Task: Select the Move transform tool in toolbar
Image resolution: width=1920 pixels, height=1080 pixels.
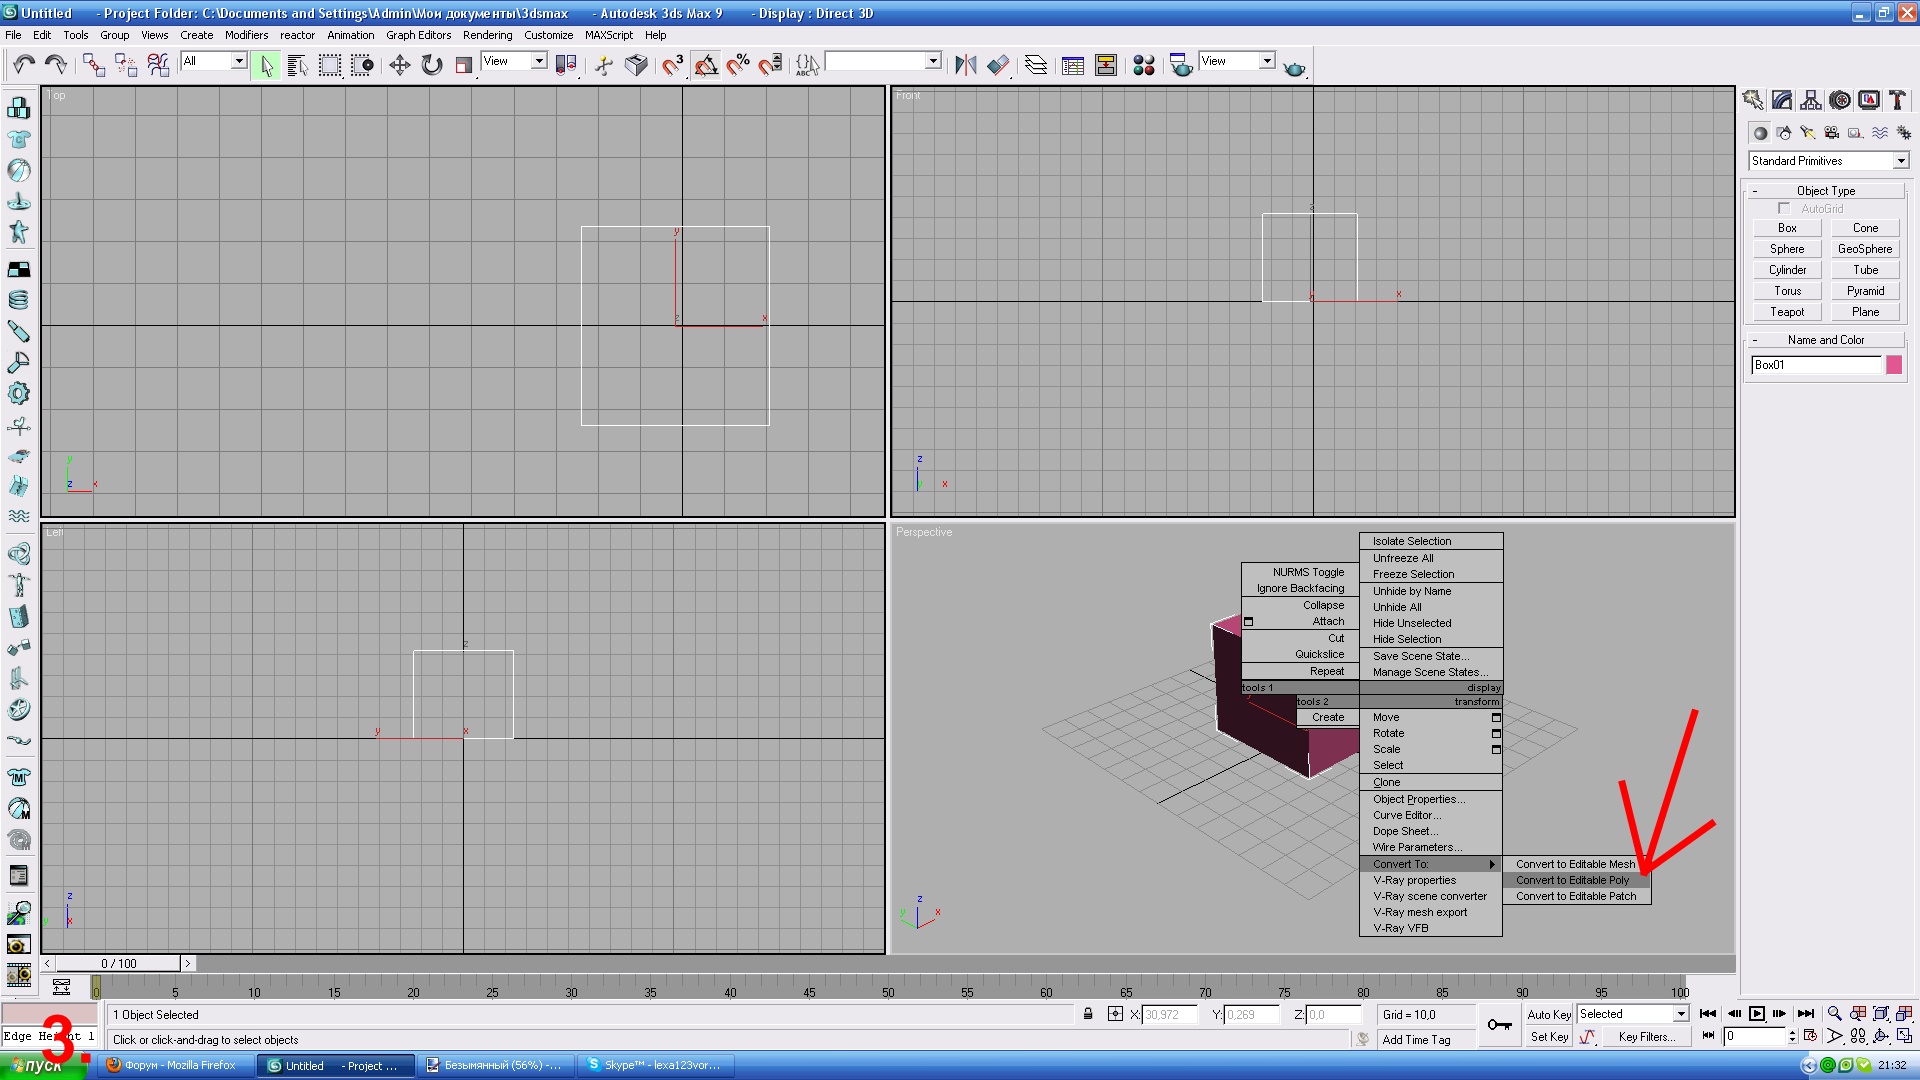Action: (399, 65)
